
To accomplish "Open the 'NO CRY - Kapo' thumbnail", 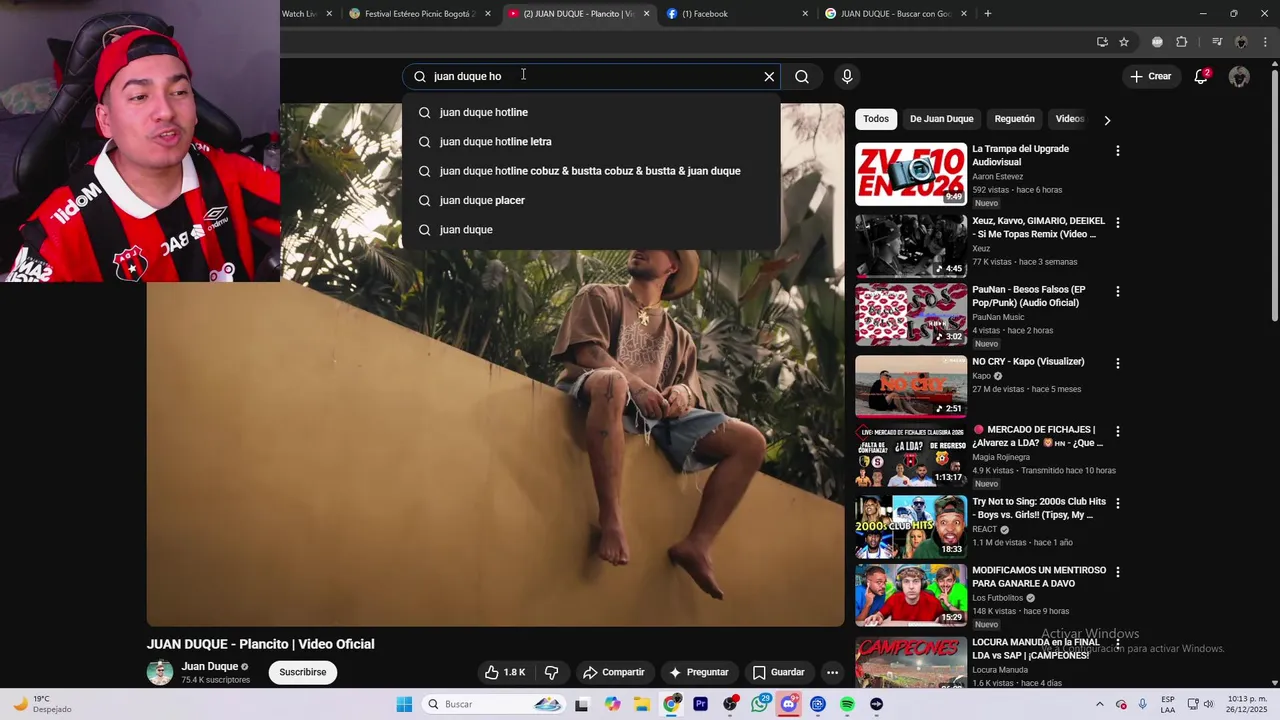I will point(911,386).
